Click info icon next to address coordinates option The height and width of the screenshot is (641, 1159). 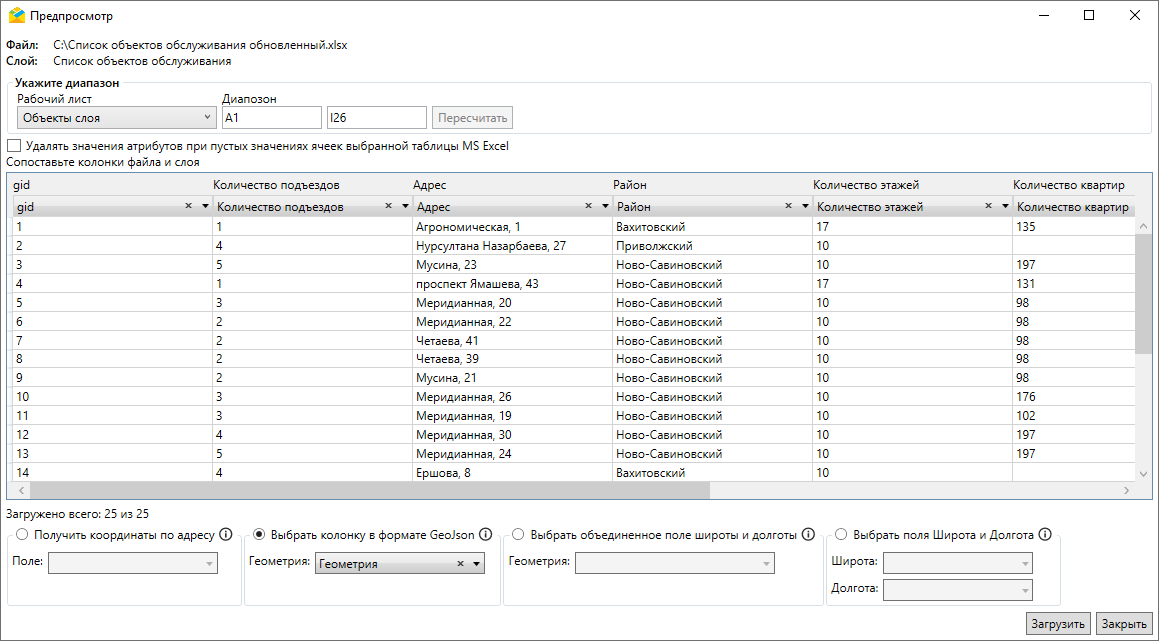click(226, 534)
